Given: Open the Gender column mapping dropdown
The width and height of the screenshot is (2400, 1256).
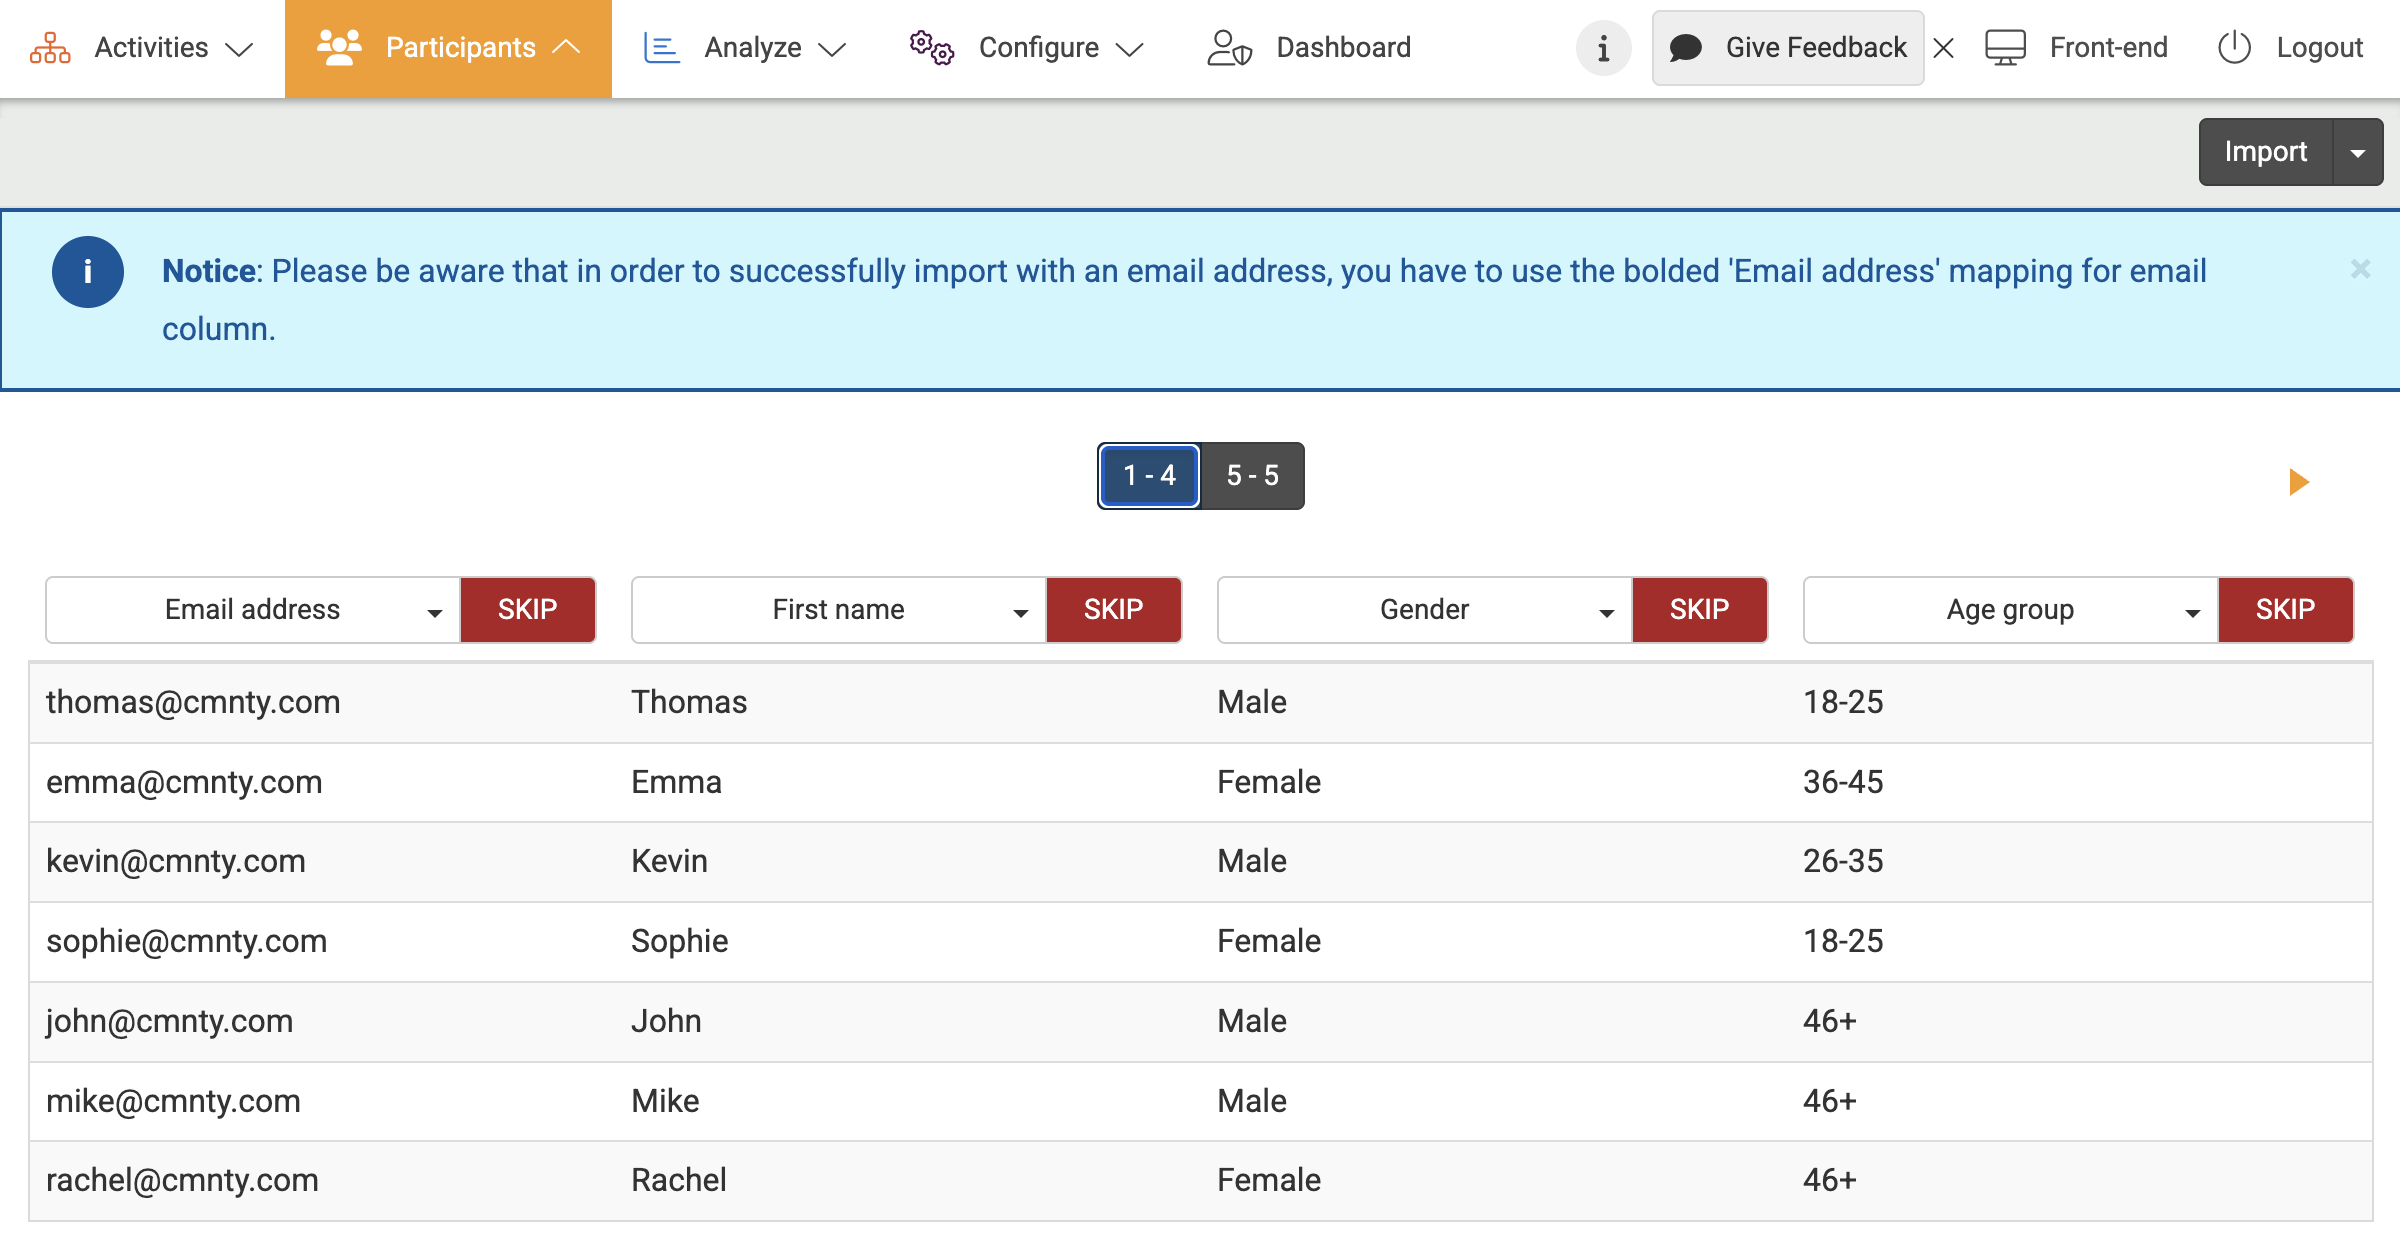Looking at the screenshot, I should coord(1424,610).
